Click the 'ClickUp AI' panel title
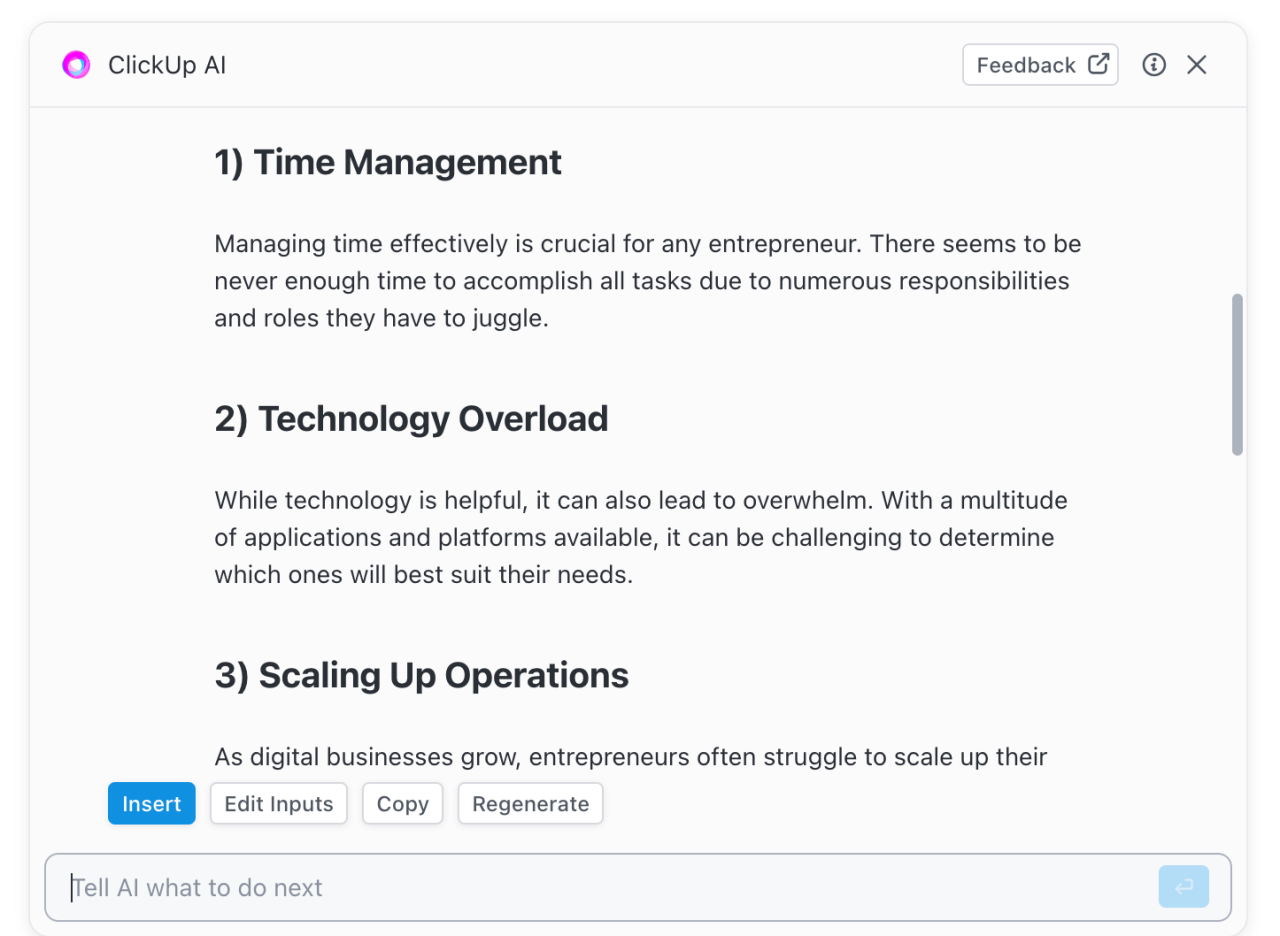Image resolution: width=1280 pixels, height=936 pixels. point(167,66)
